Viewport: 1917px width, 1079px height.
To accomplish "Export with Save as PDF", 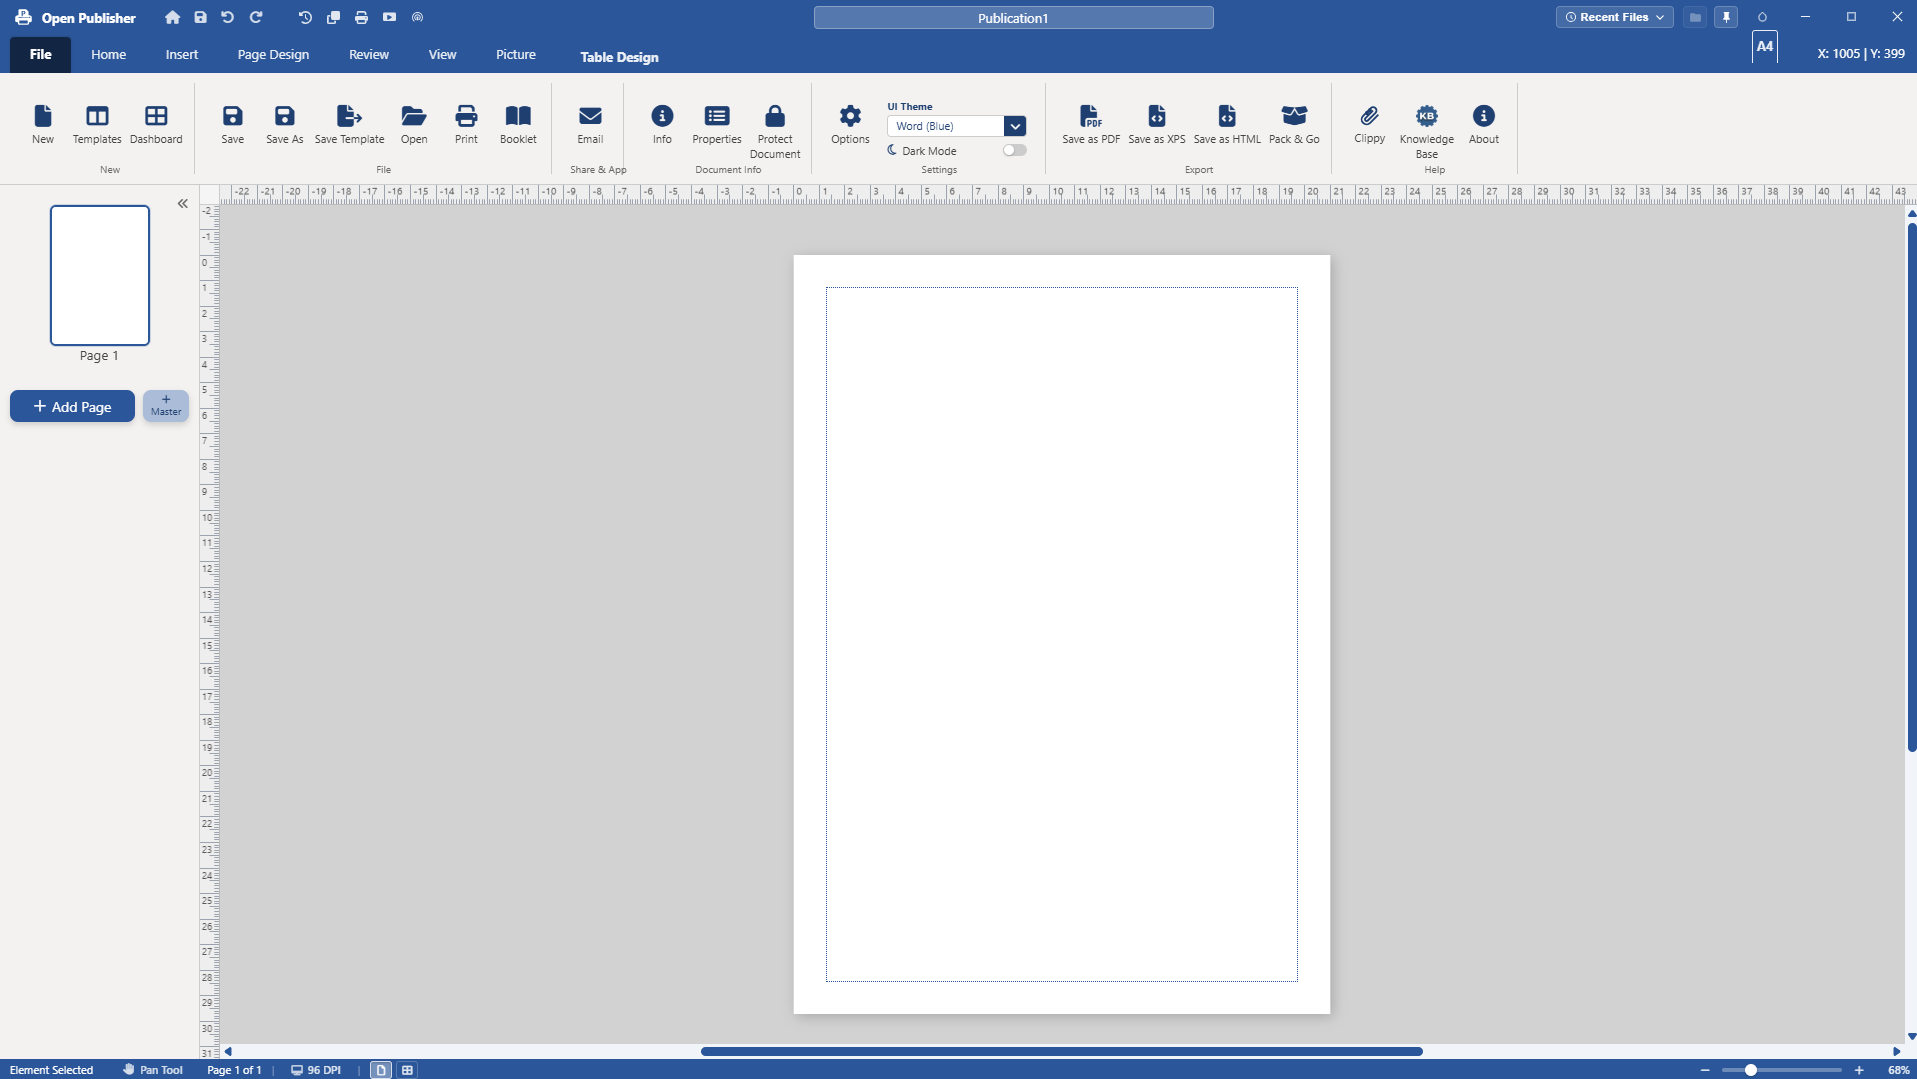I will tap(1091, 125).
